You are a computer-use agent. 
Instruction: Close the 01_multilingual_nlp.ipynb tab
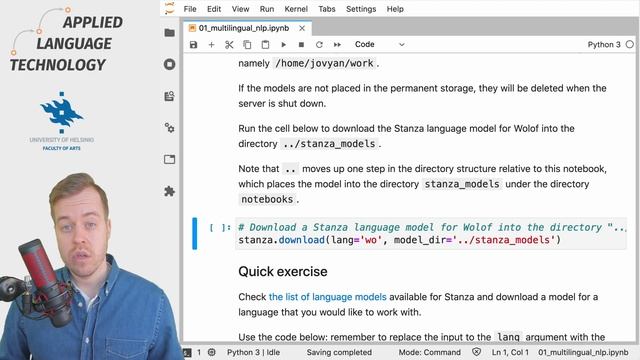click(x=302, y=28)
